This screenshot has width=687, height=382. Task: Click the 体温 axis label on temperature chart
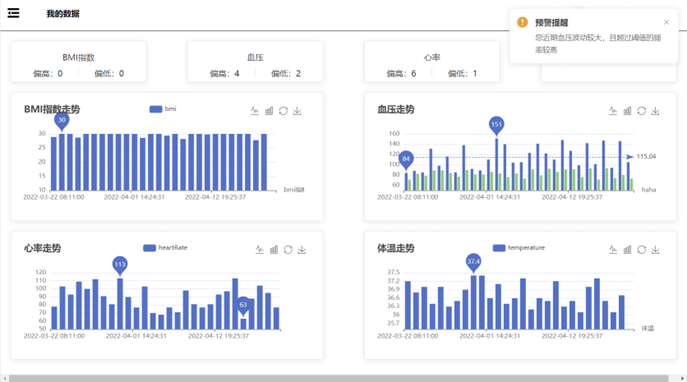pos(648,328)
